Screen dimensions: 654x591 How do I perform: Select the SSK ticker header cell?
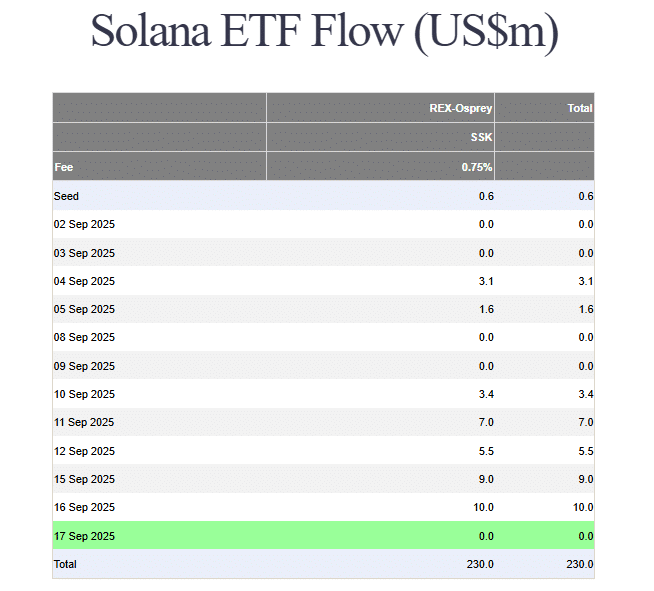[x=480, y=137]
